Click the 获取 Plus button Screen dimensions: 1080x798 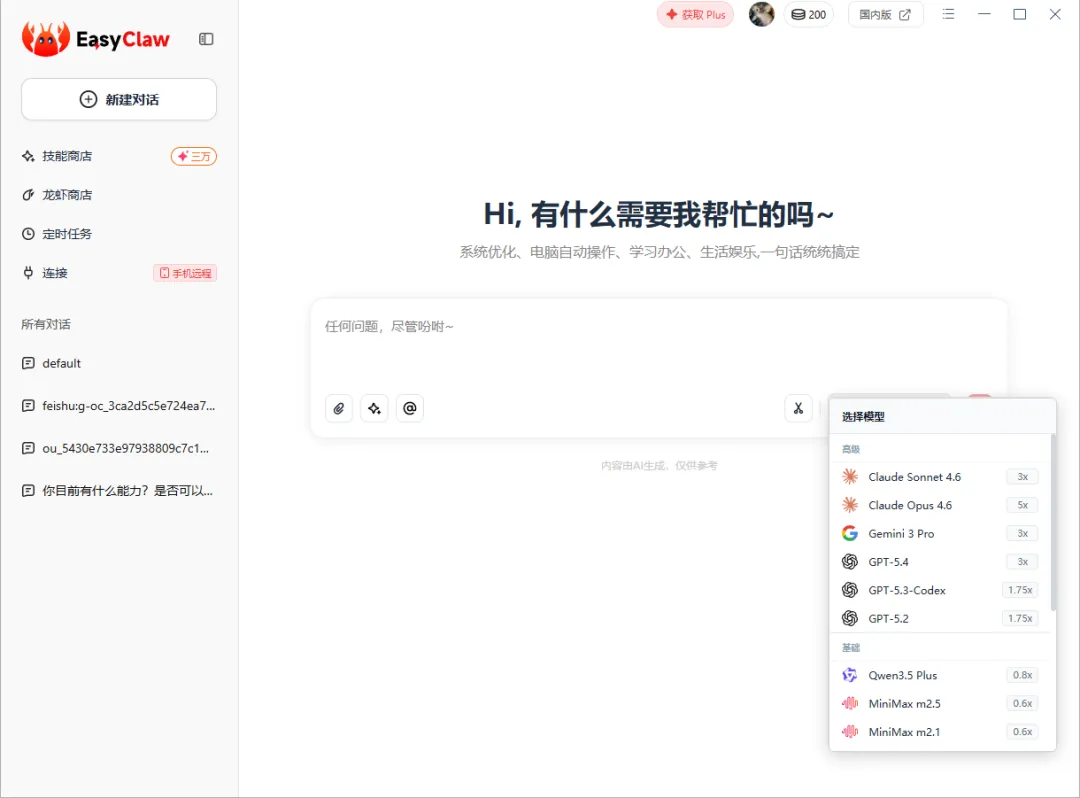pos(696,14)
